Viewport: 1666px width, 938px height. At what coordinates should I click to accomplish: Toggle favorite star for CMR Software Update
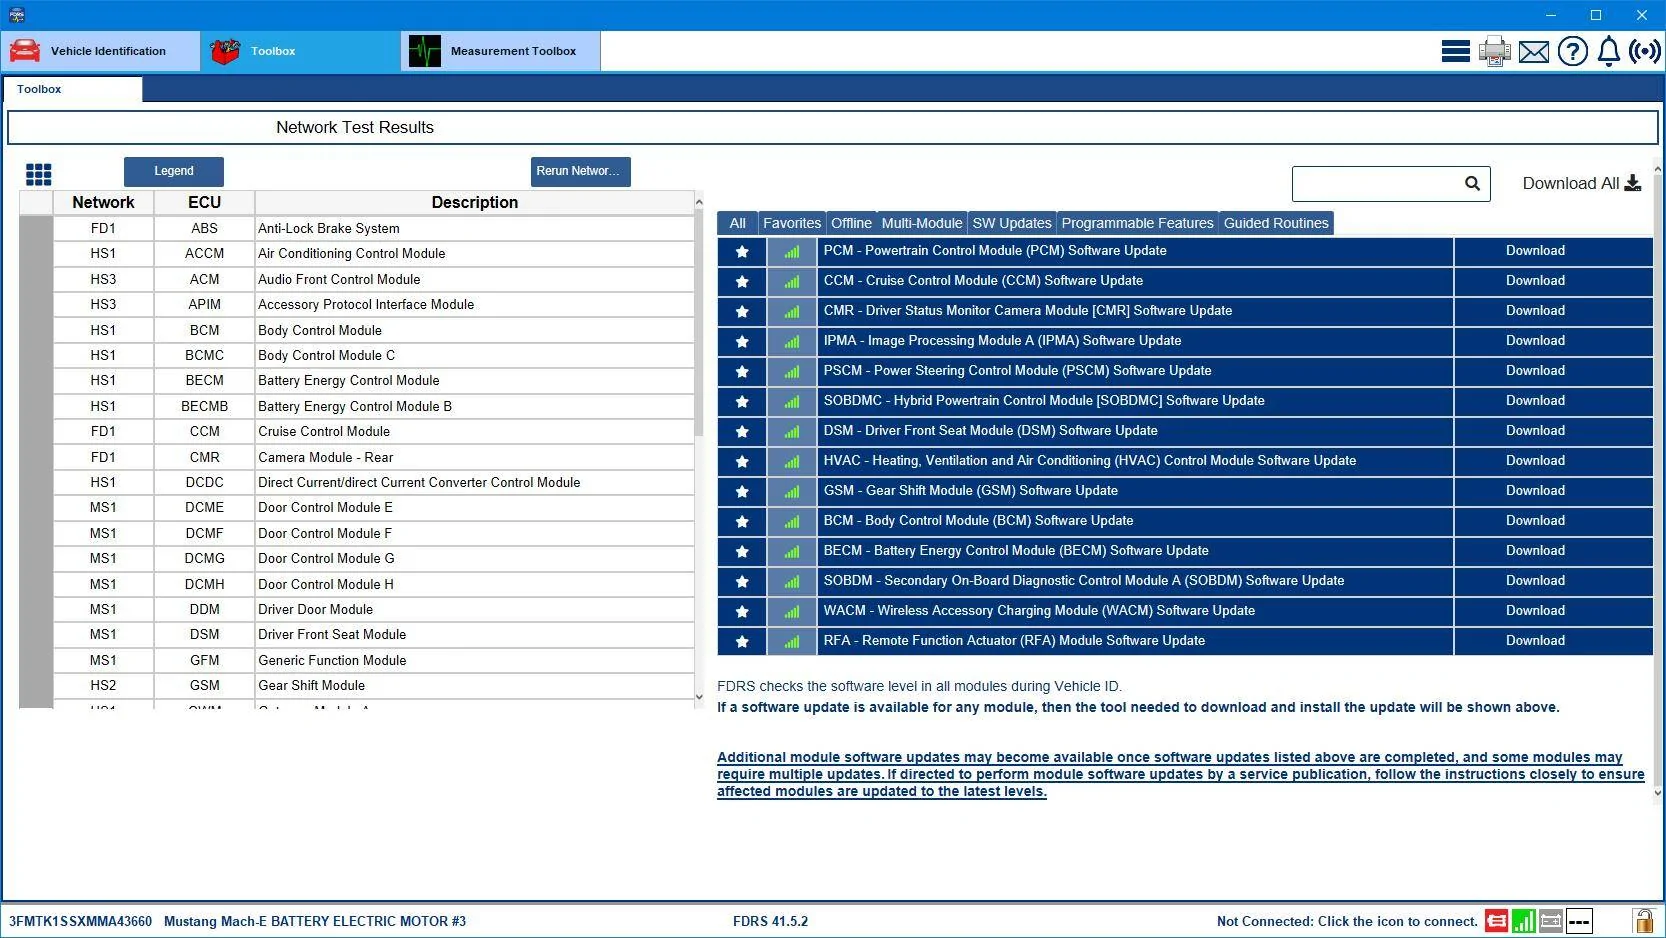coord(742,312)
